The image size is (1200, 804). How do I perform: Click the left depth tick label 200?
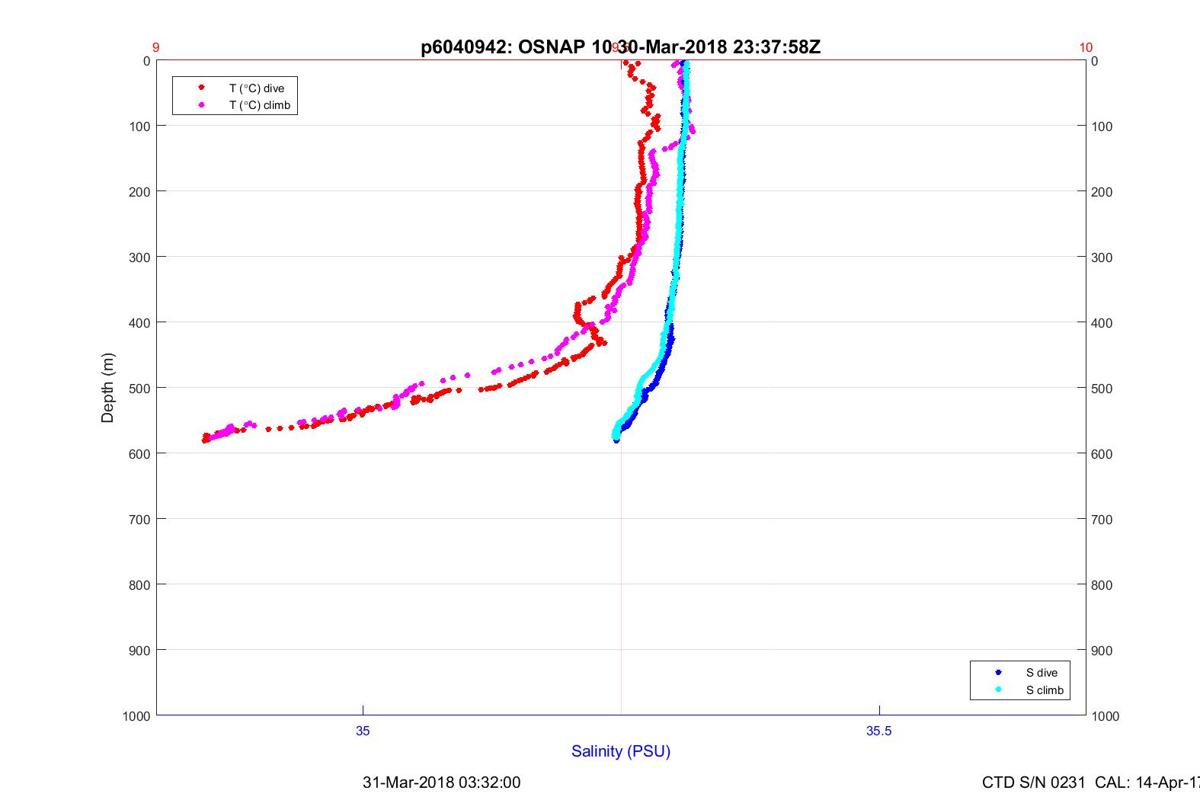(x=139, y=191)
